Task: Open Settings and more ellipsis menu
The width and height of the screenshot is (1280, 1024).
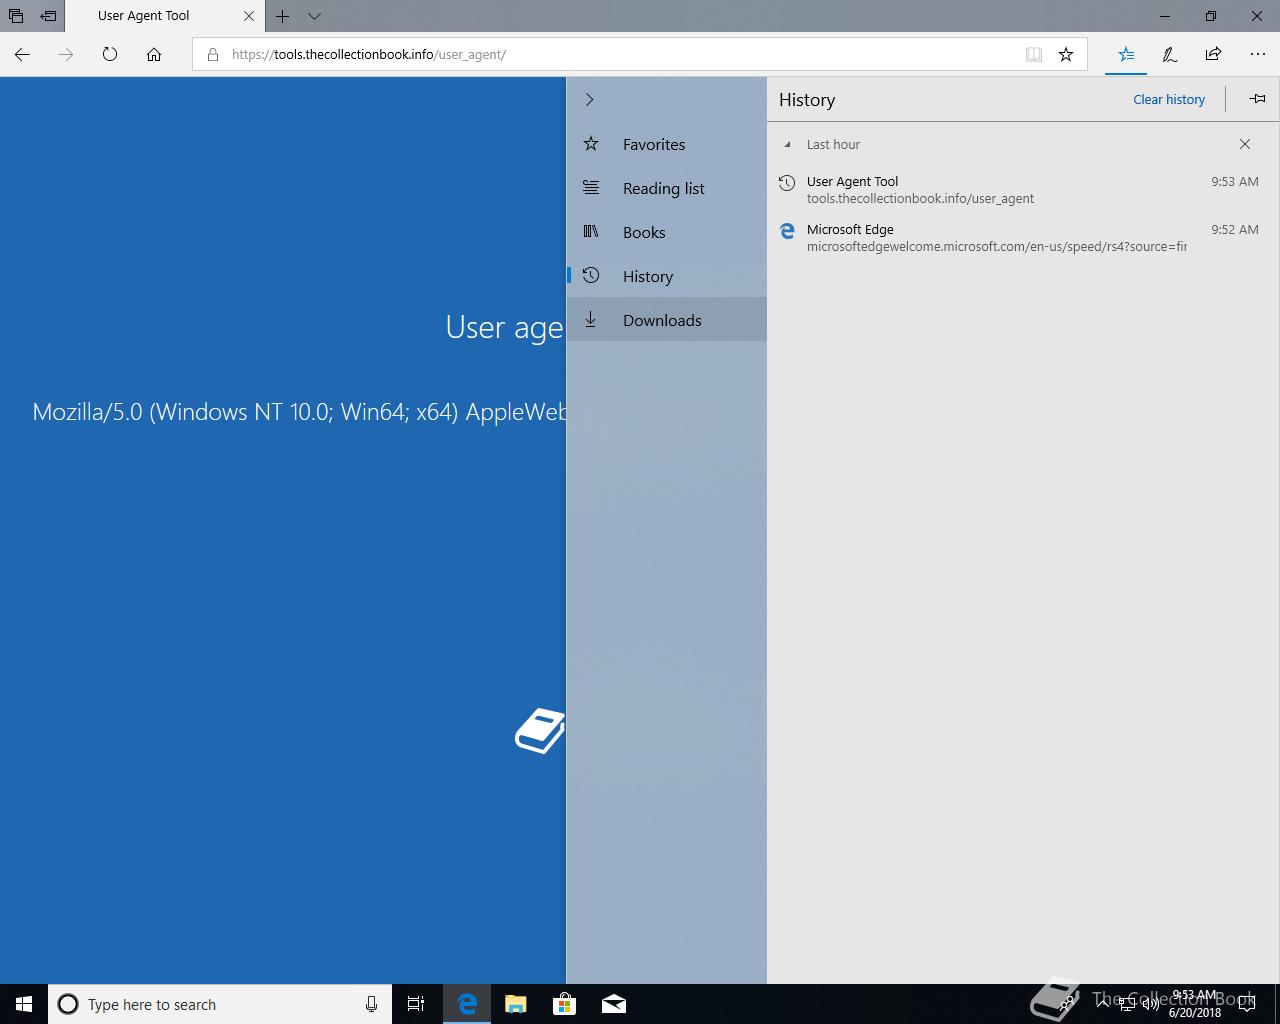Action: point(1258,54)
